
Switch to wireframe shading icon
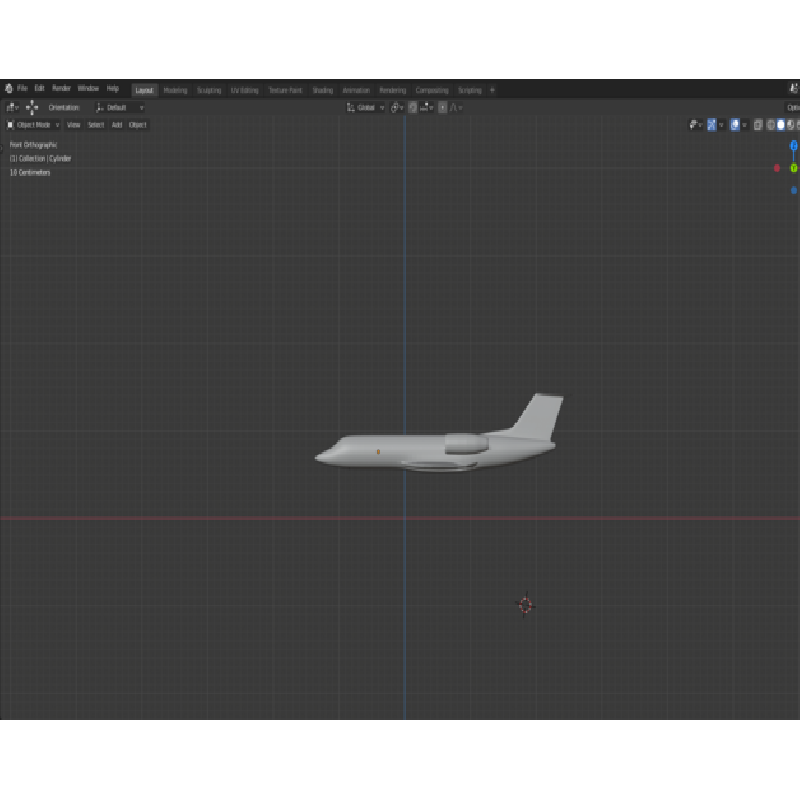(771, 125)
